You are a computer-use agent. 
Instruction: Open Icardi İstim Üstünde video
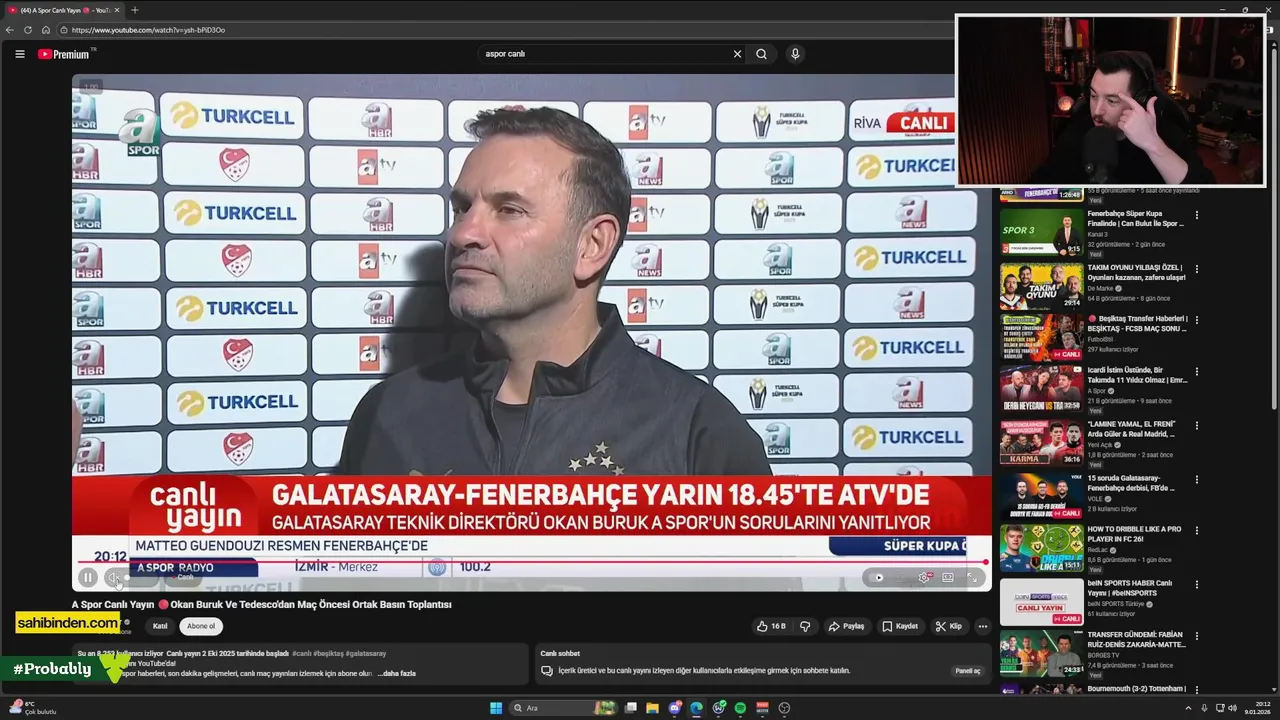[x=1137, y=375]
